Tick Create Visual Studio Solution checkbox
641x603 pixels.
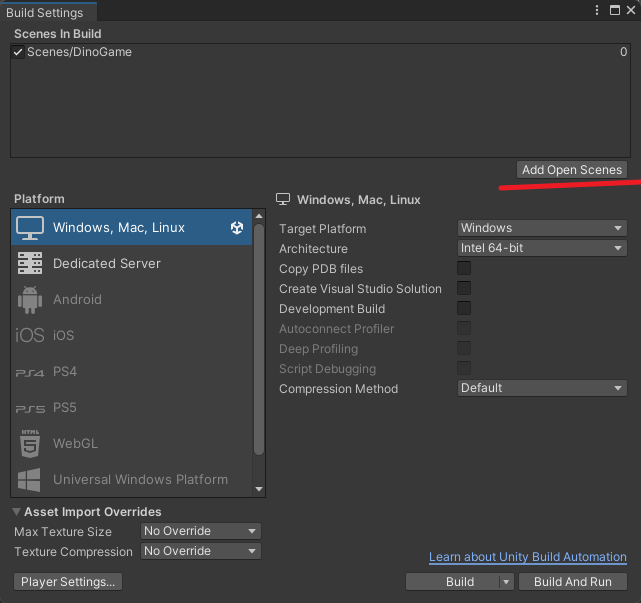(464, 288)
